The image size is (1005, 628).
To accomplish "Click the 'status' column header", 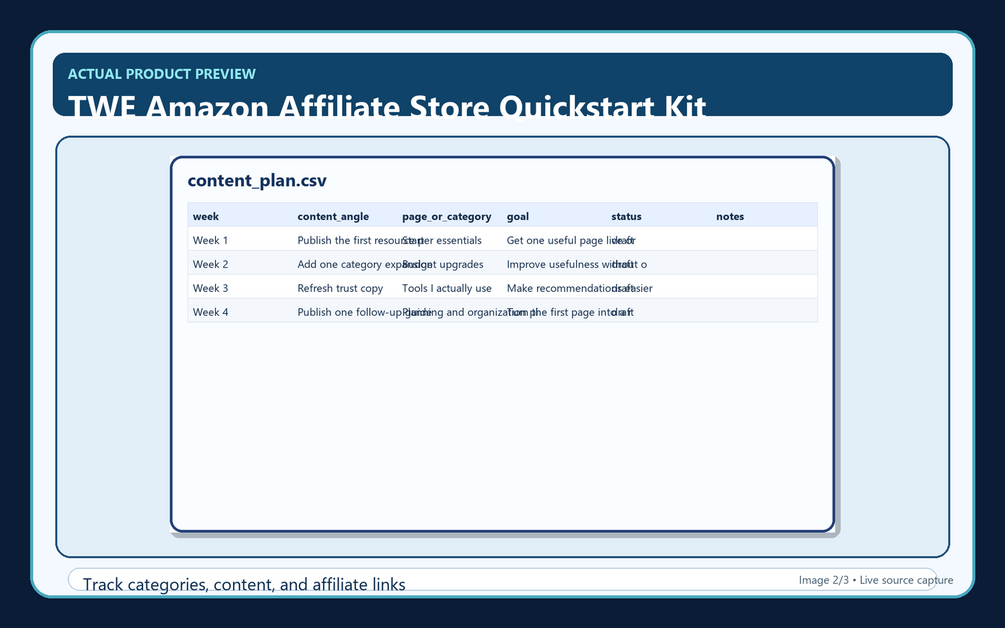I will point(626,217).
